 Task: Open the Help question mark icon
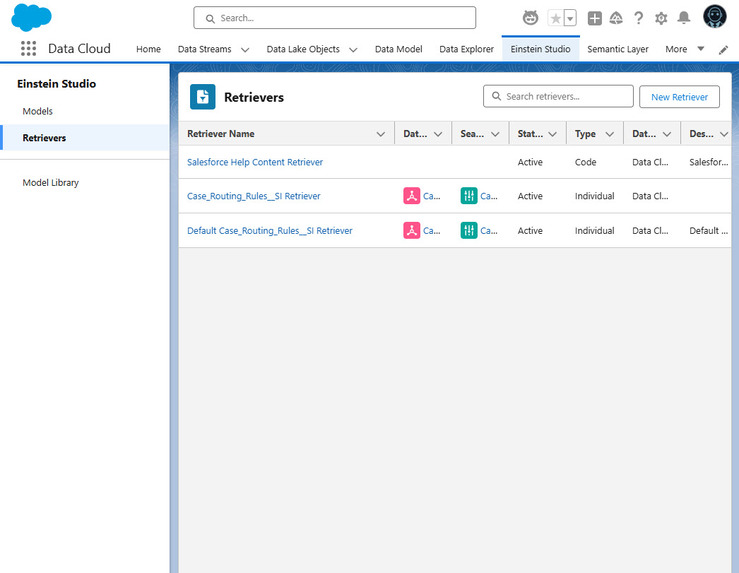639,18
